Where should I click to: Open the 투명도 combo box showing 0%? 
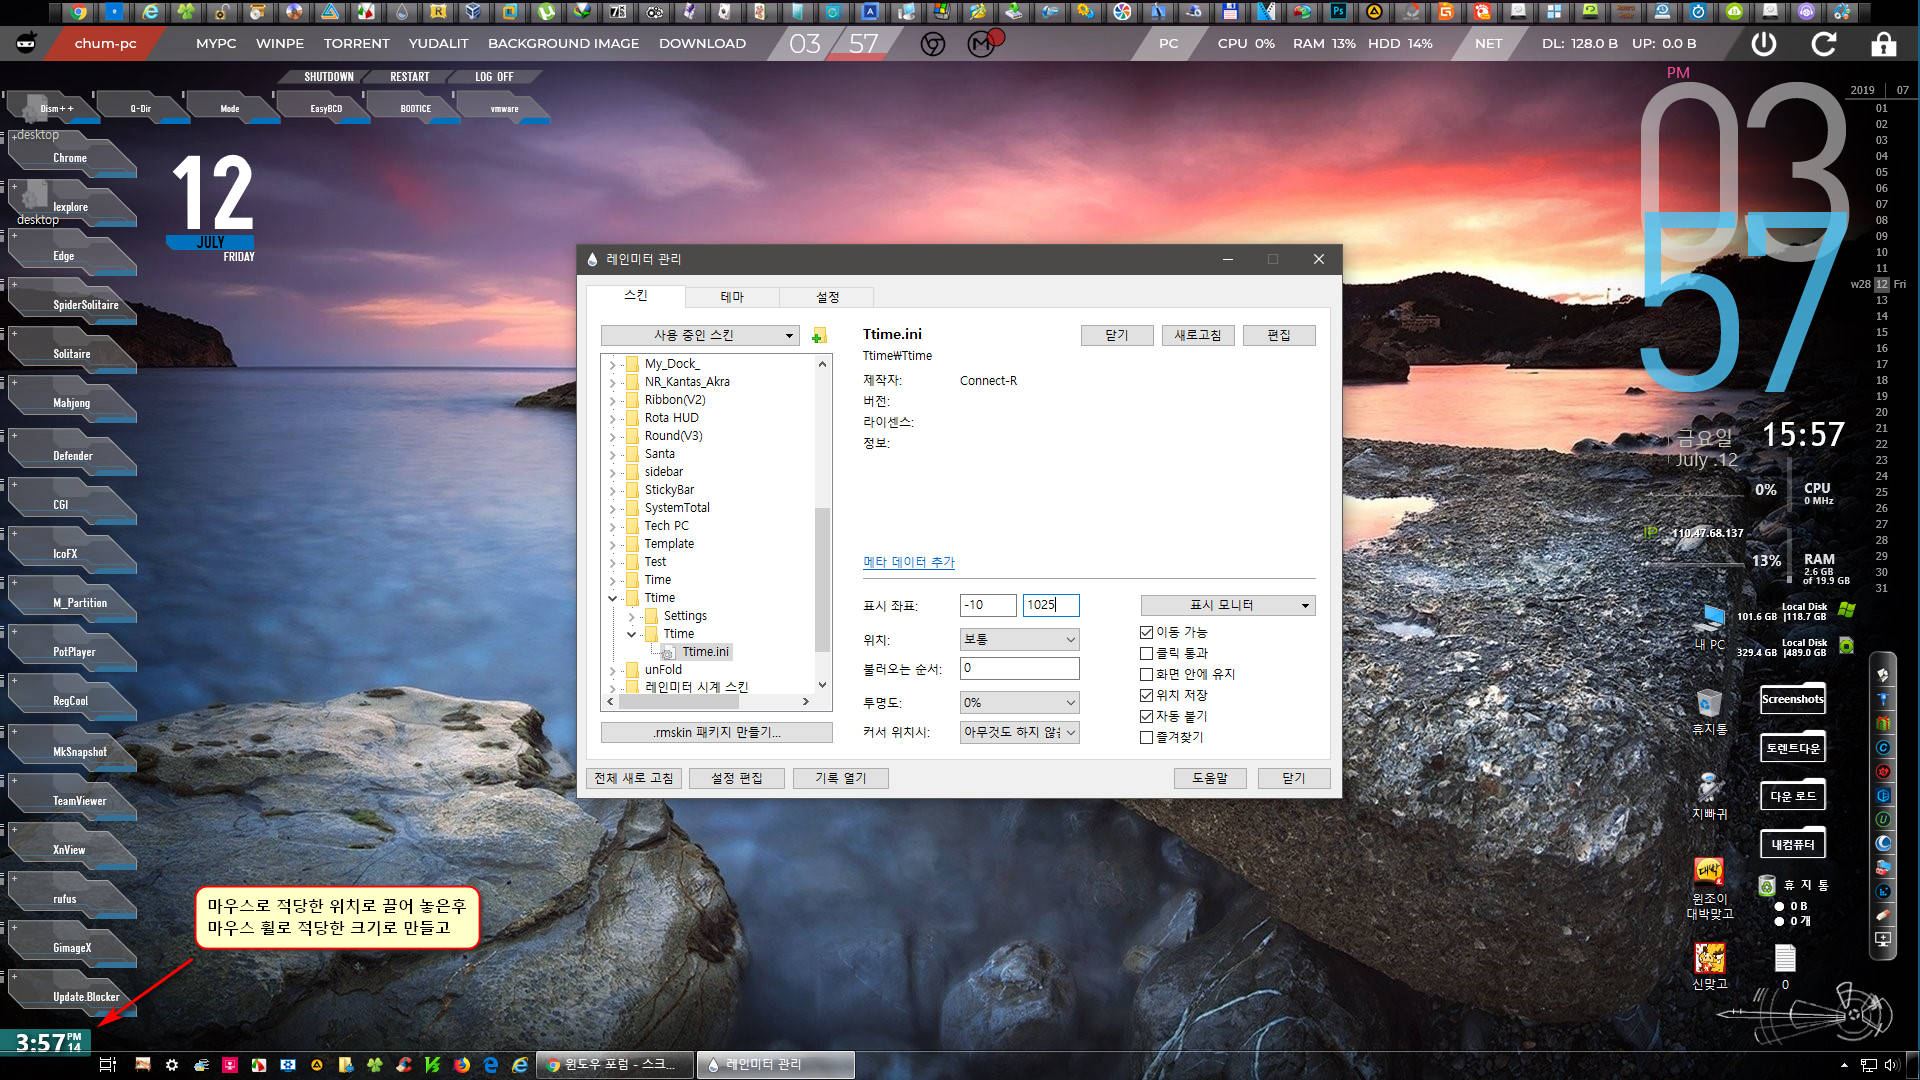pos(1019,702)
